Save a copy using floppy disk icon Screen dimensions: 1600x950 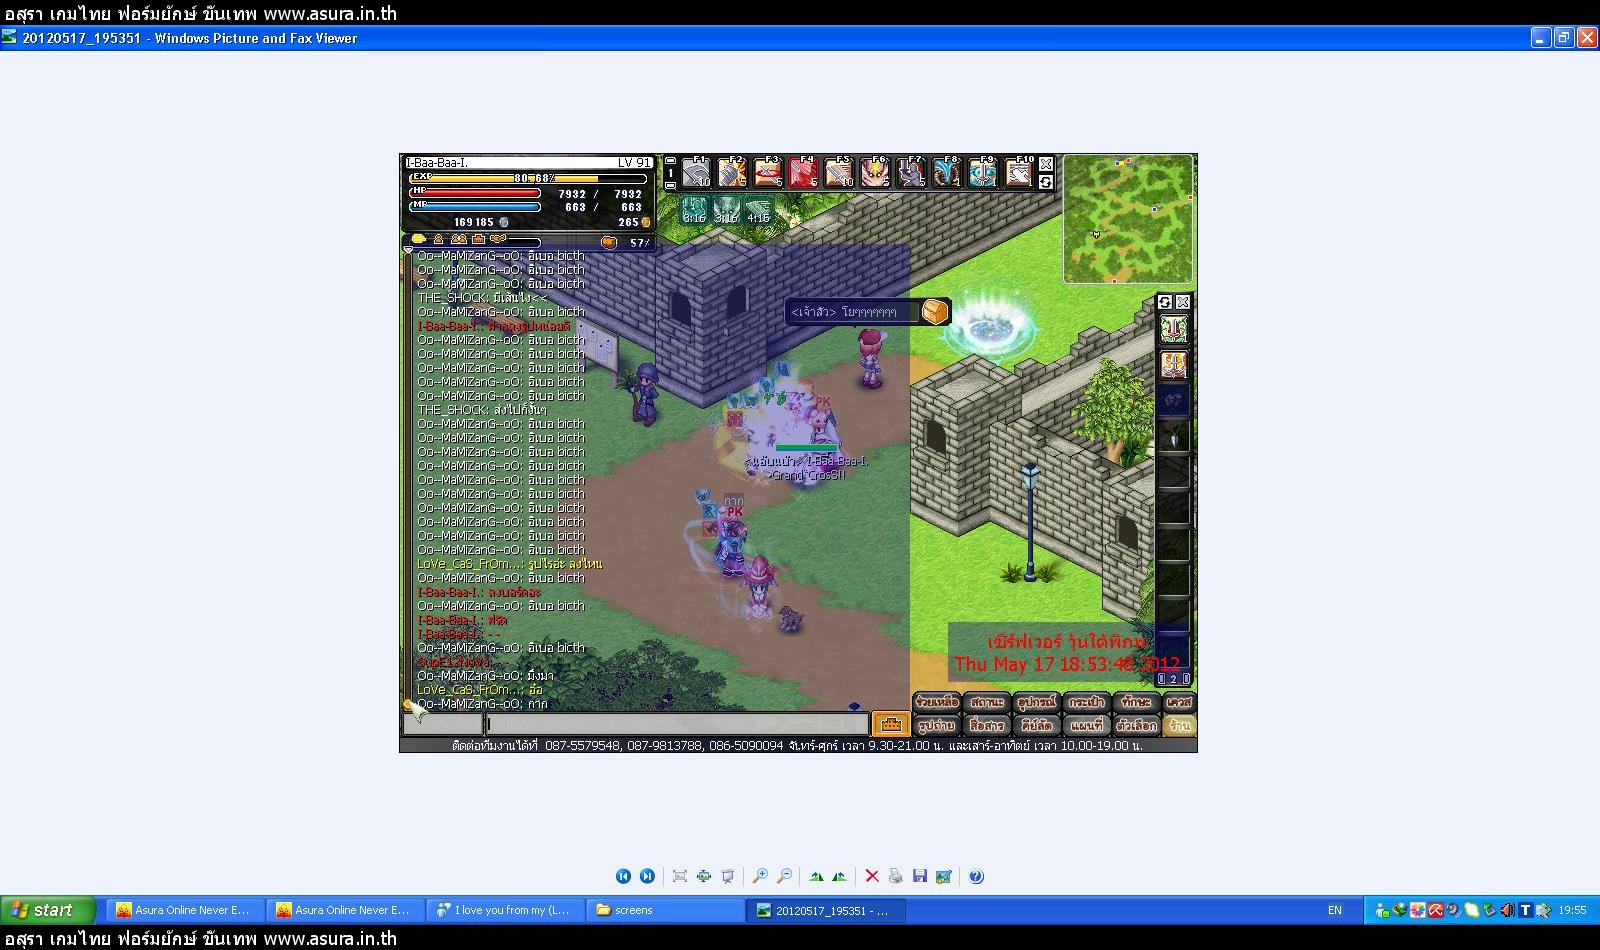(x=920, y=876)
